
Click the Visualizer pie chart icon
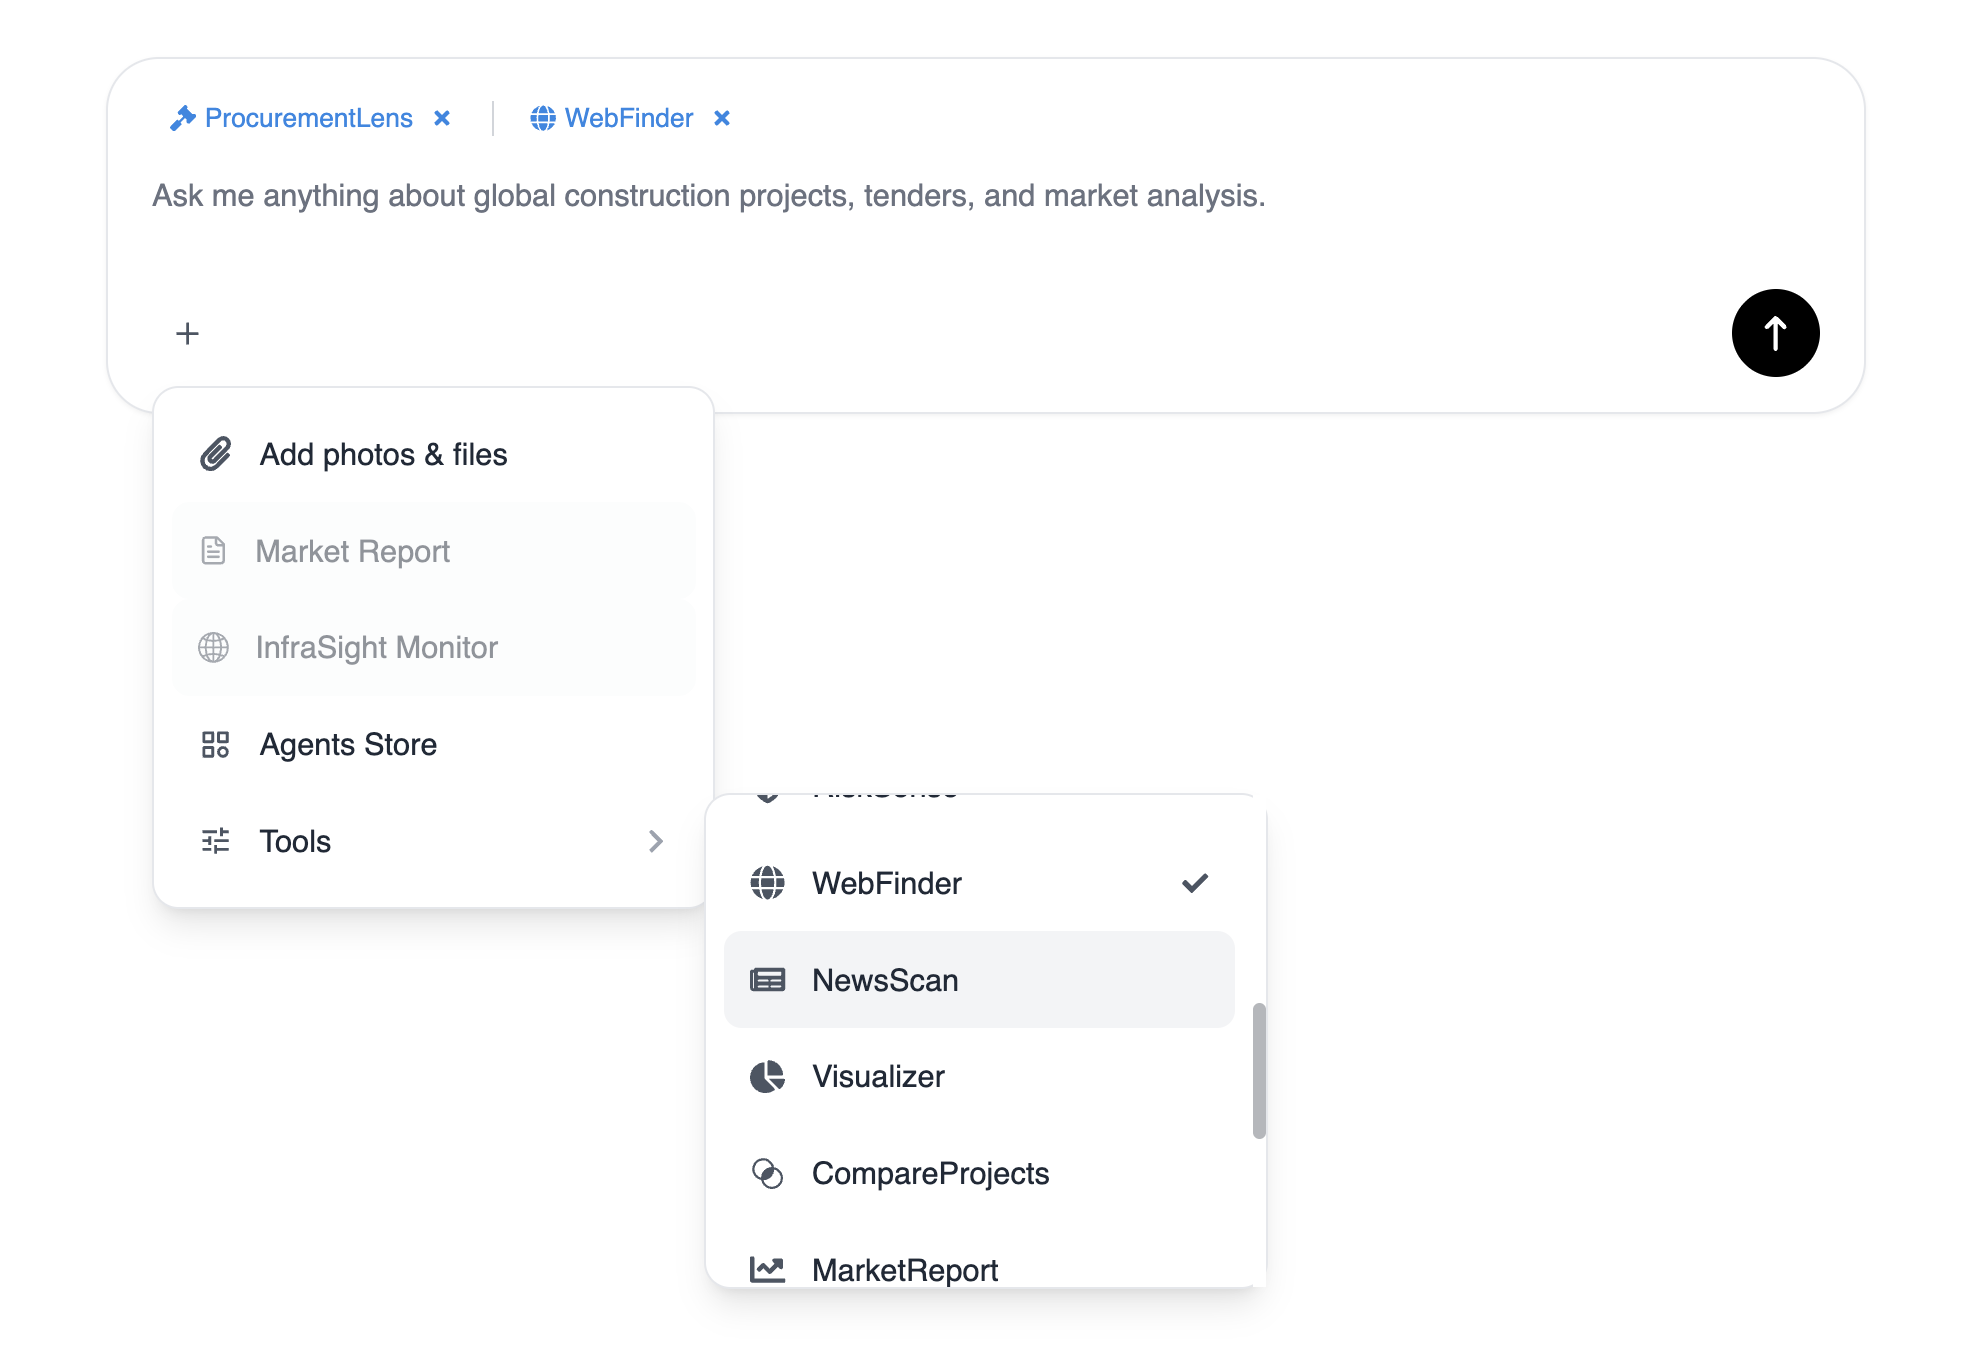click(x=767, y=1077)
